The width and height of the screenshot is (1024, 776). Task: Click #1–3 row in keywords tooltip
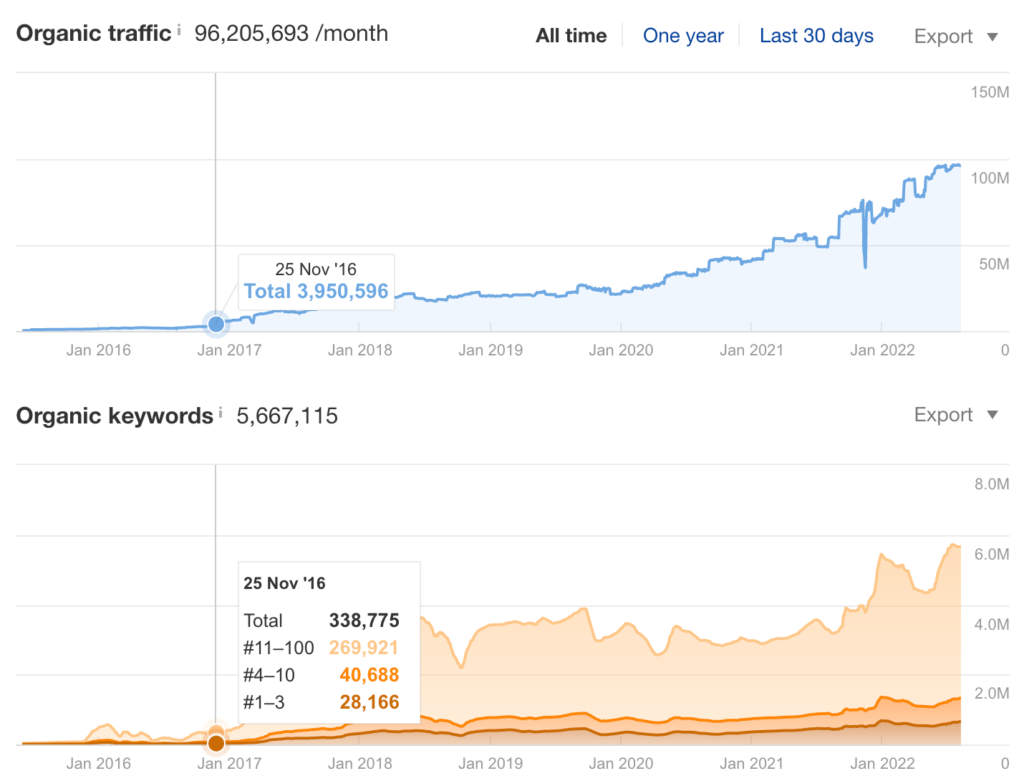[321, 702]
